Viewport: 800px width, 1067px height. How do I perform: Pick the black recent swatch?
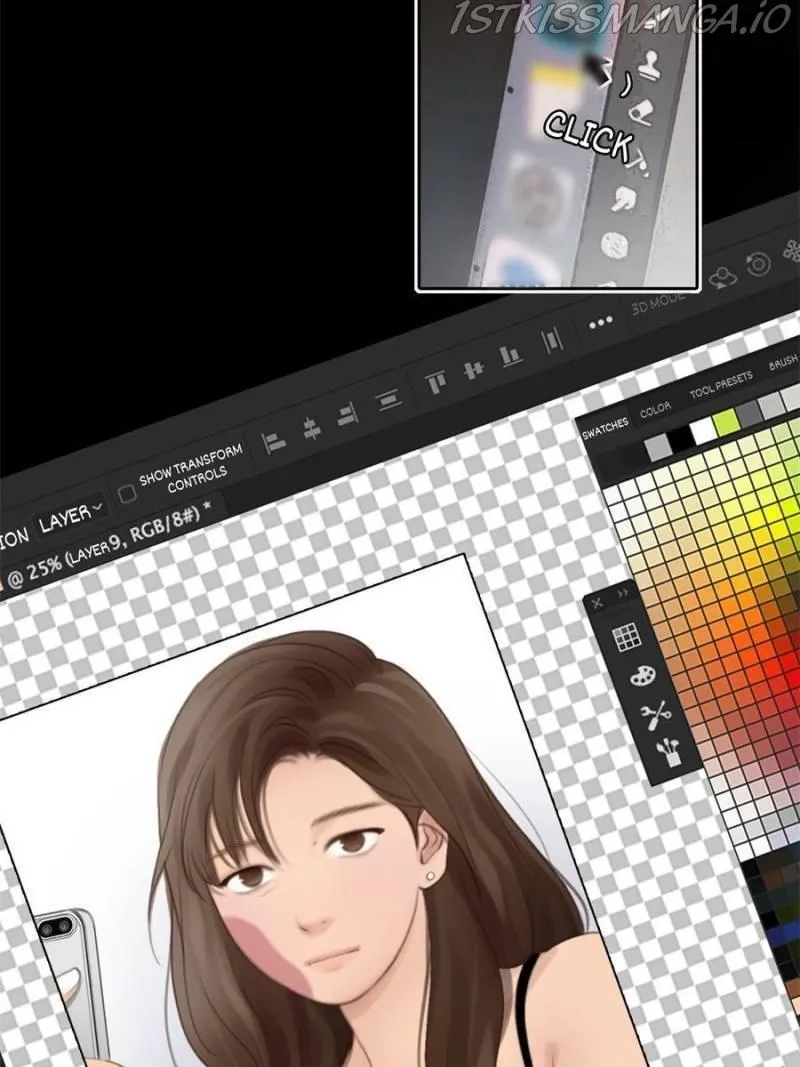[x=680, y=439]
